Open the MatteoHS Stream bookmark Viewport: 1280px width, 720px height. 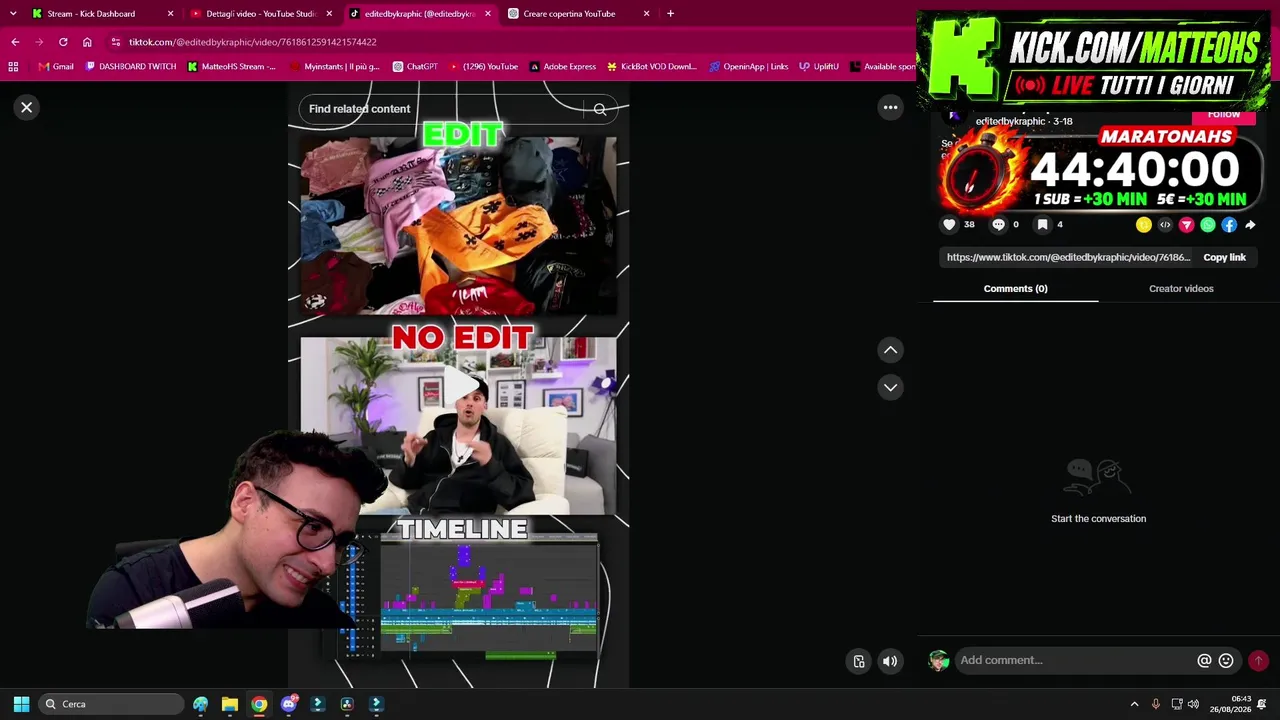[x=232, y=67]
